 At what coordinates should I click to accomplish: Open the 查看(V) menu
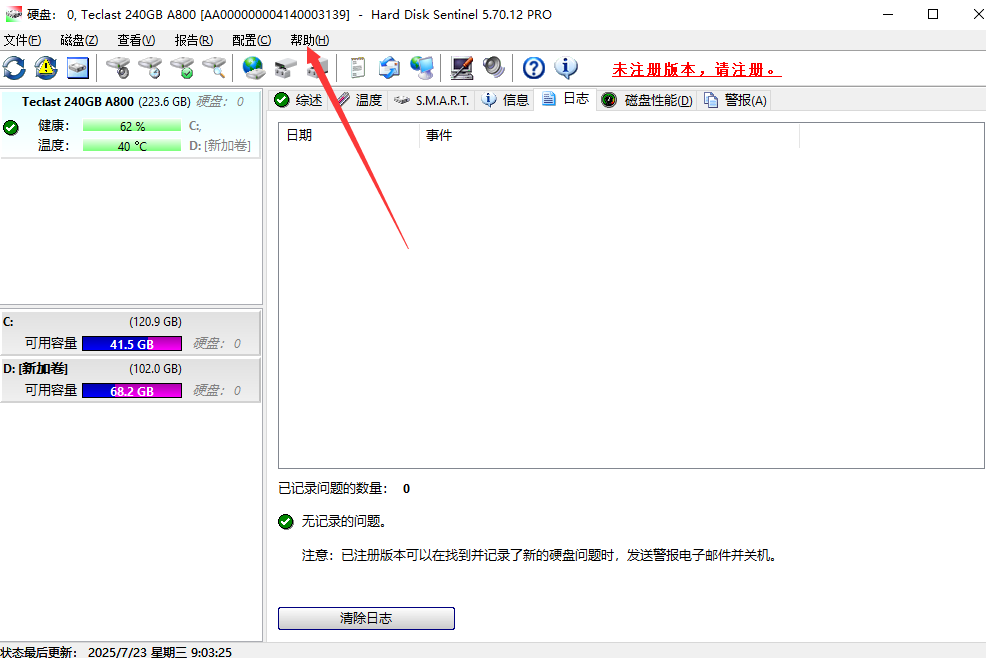click(136, 40)
